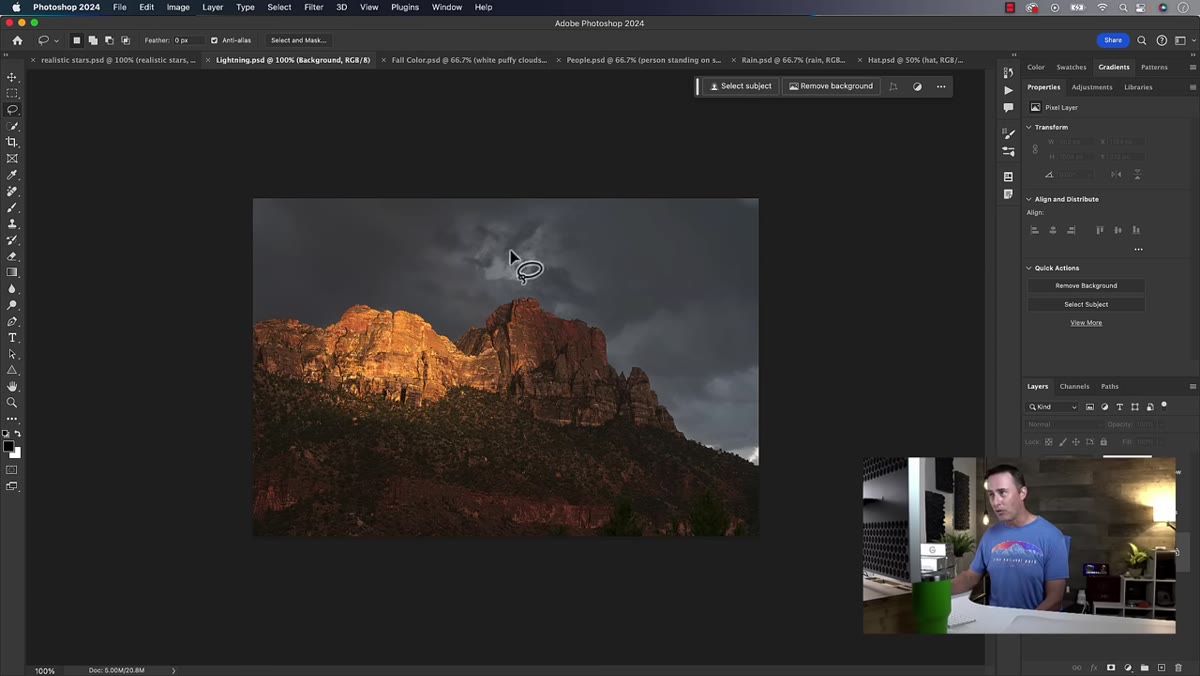The height and width of the screenshot is (676, 1200).
Task: Switch to the Fall Color.psd document tab
Action: click(x=469, y=60)
